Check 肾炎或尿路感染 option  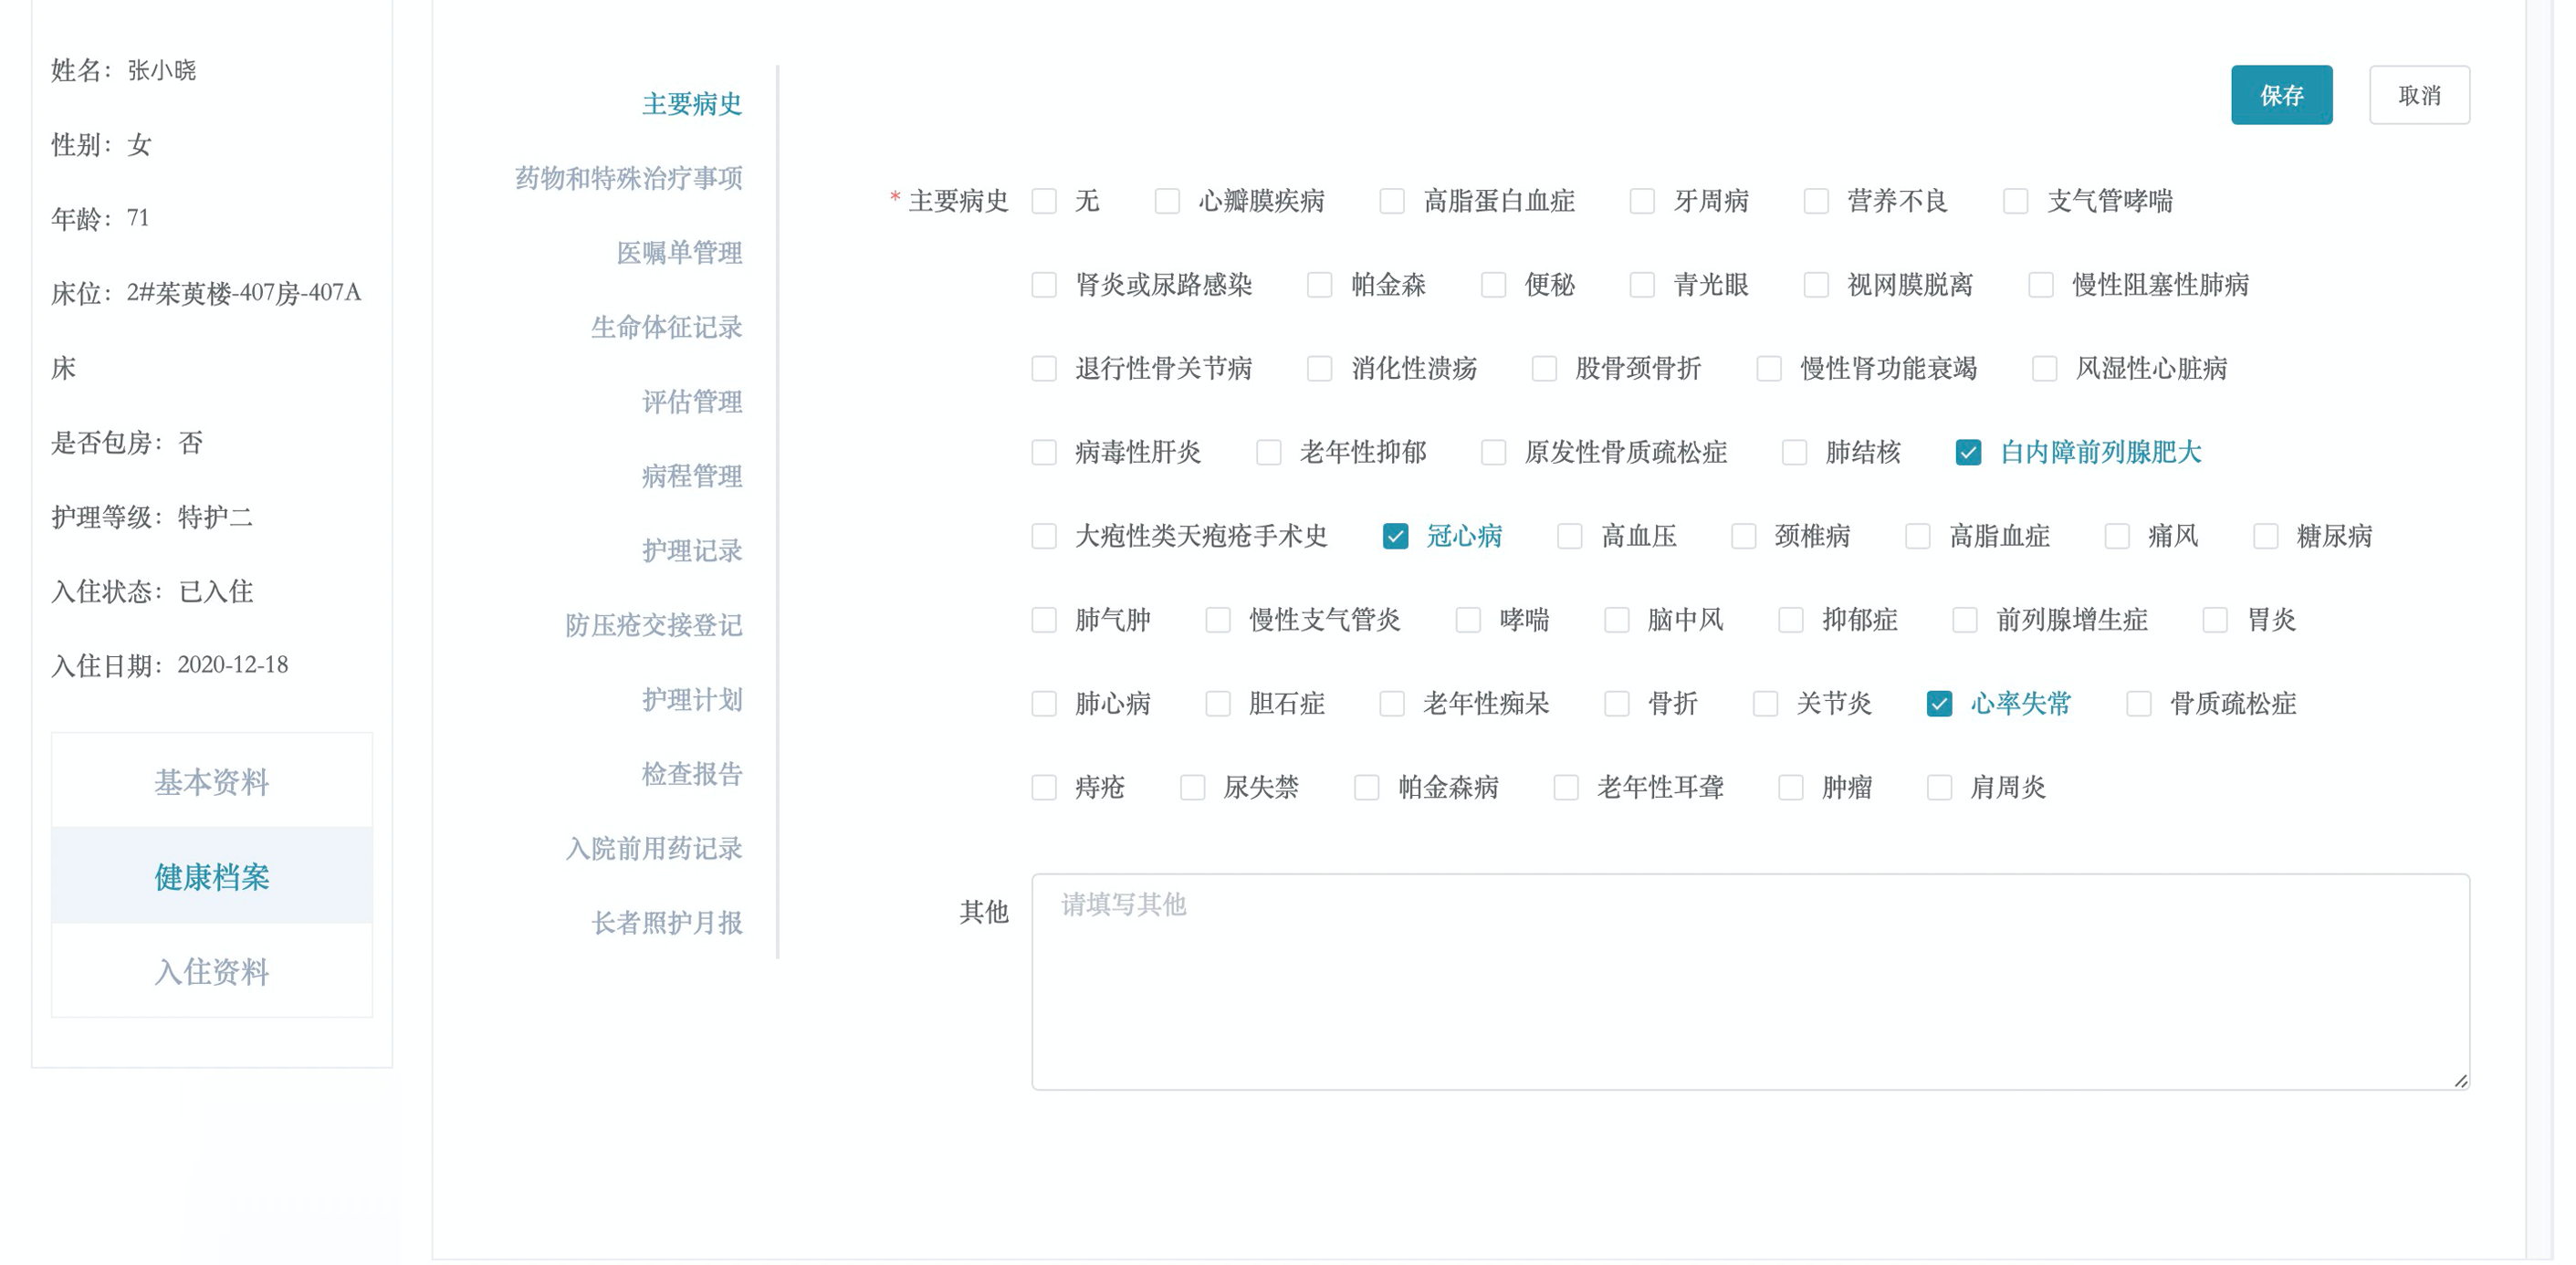click(x=1044, y=285)
